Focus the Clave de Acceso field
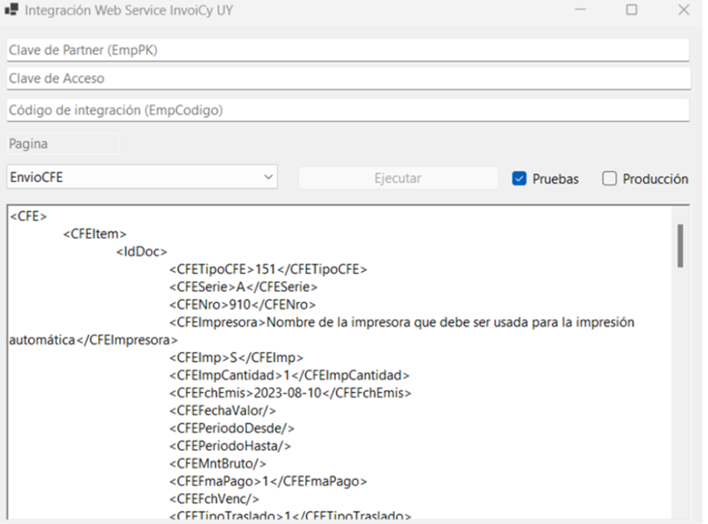This screenshot has width=708, height=524. pyautogui.click(x=348, y=78)
